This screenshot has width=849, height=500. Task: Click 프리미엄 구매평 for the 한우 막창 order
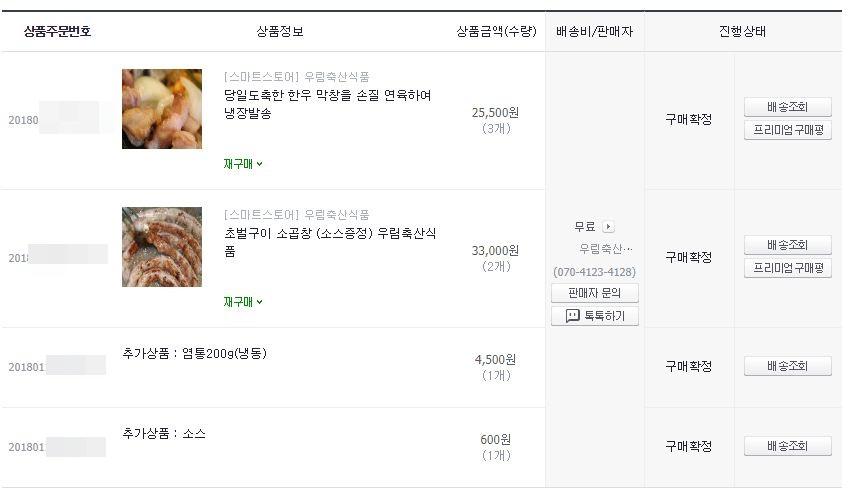tap(788, 130)
